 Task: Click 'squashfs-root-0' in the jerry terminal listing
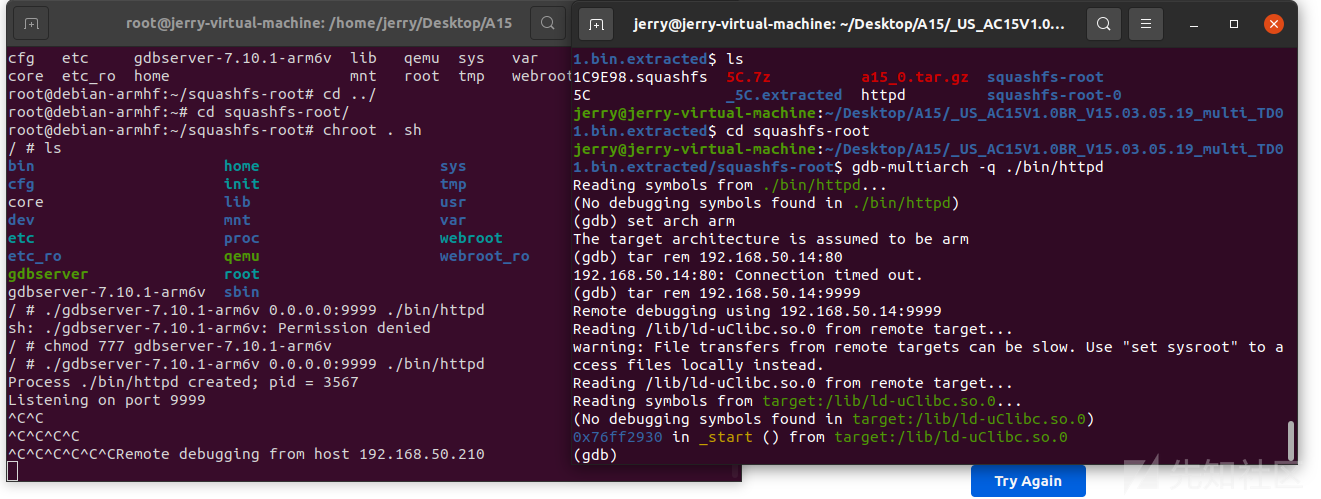pyautogui.click(x=1054, y=95)
